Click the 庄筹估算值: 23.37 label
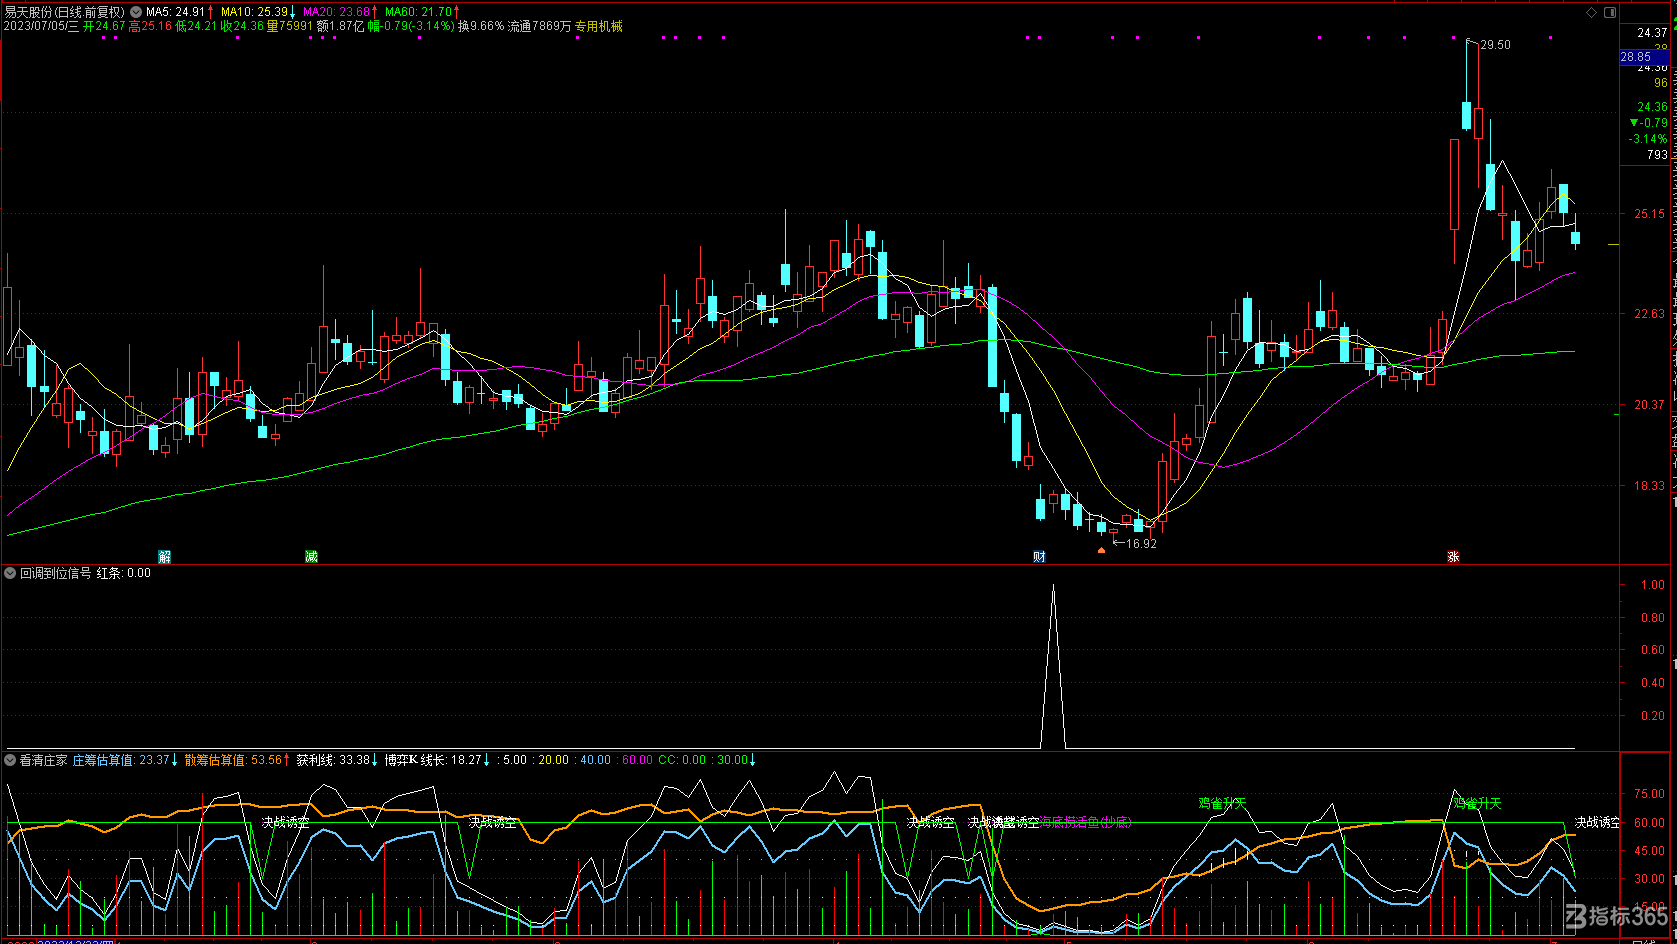This screenshot has height=944, width=1677. 121,760
